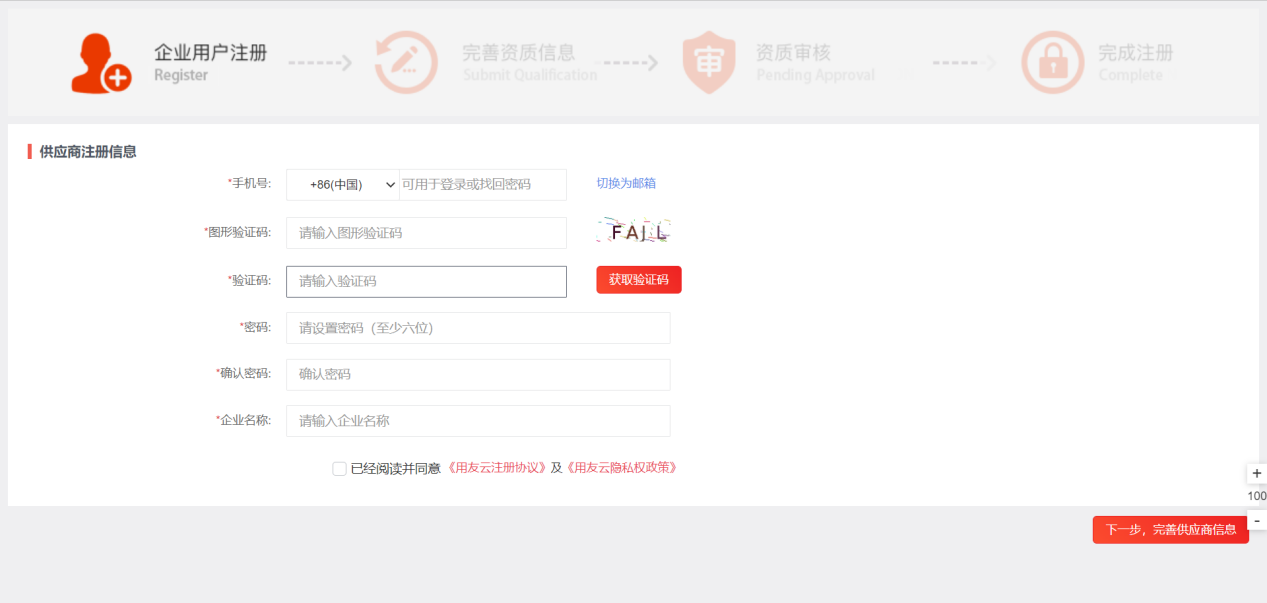The height and width of the screenshot is (603, 1267).
Task: Click the Complete registration lock icon
Action: [x=1052, y=63]
